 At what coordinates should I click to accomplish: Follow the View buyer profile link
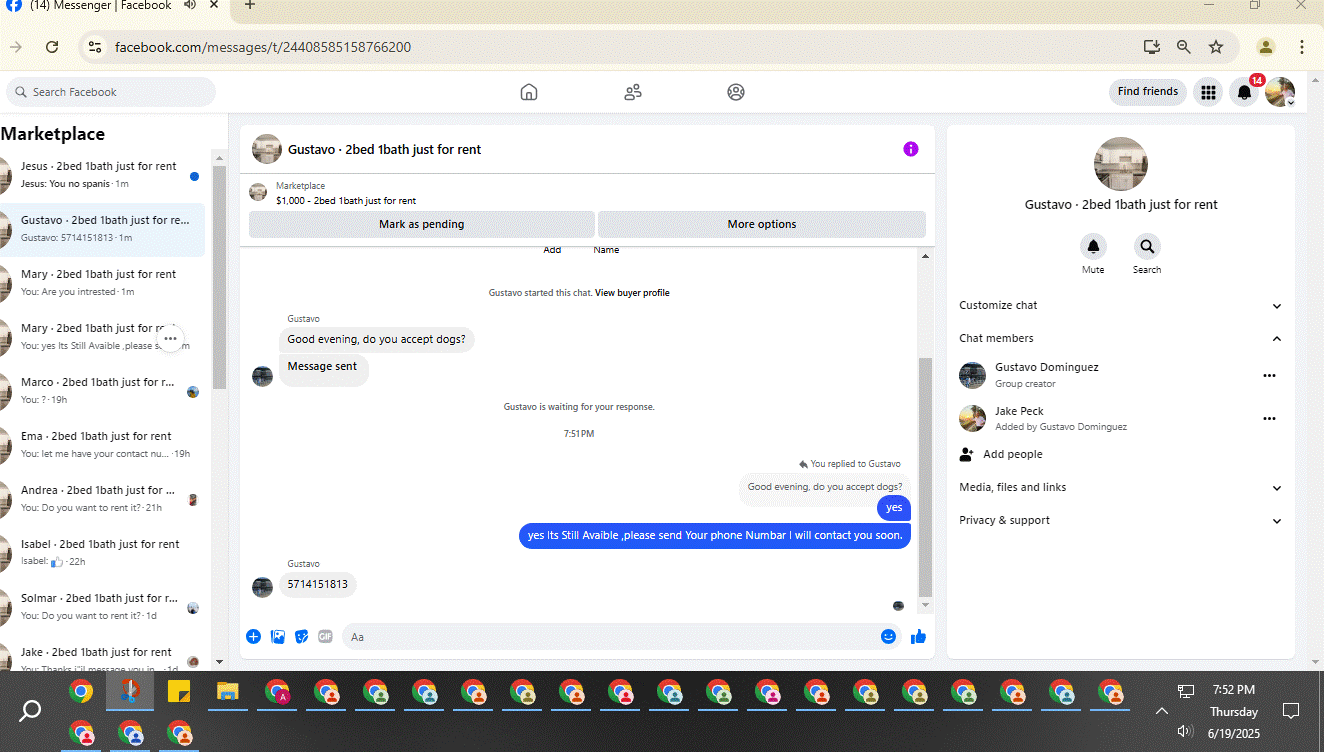(x=632, y=293)
